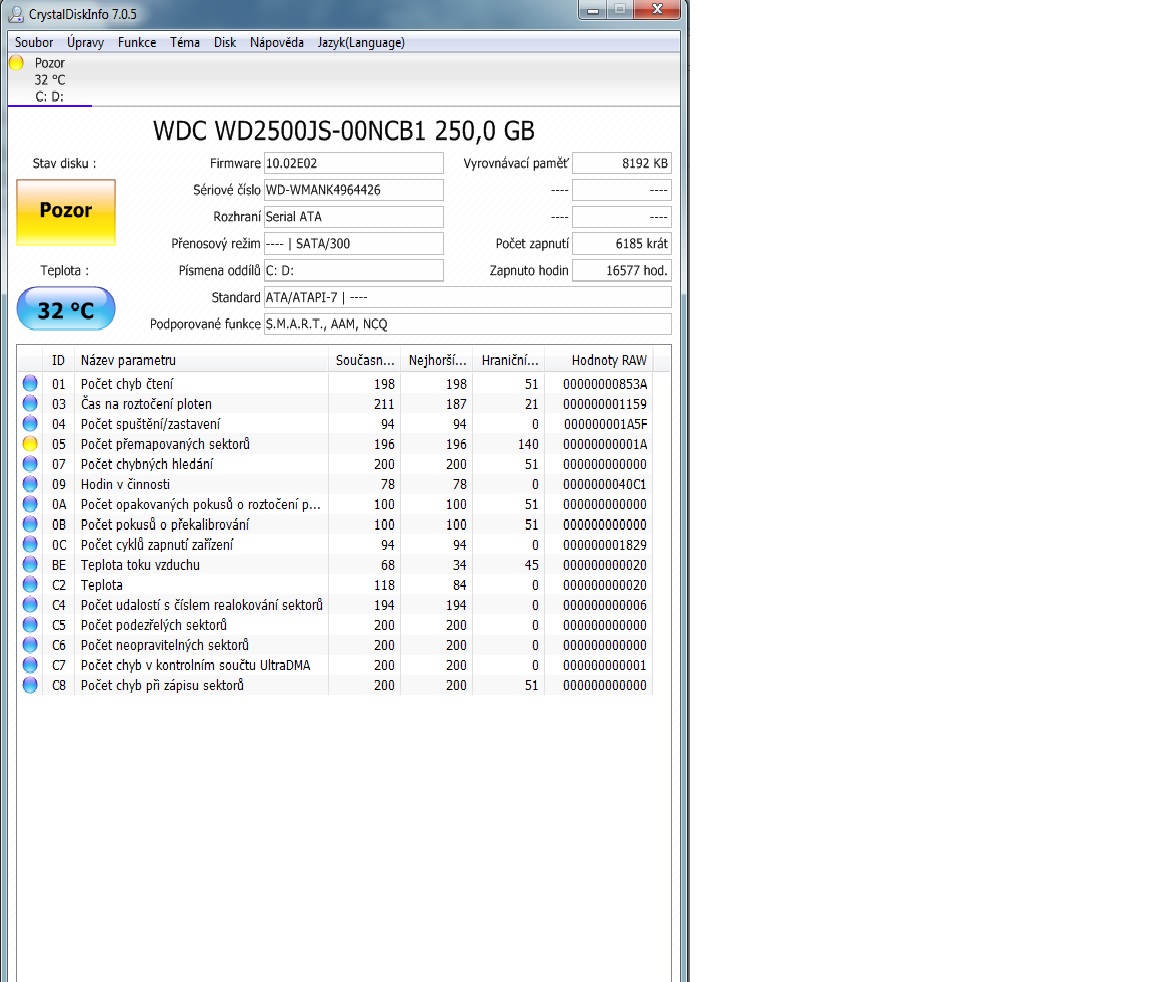Screen dimensions: 1152x982
Task: Click the blue status orb for attribute 0B
Action: point(30,524)
